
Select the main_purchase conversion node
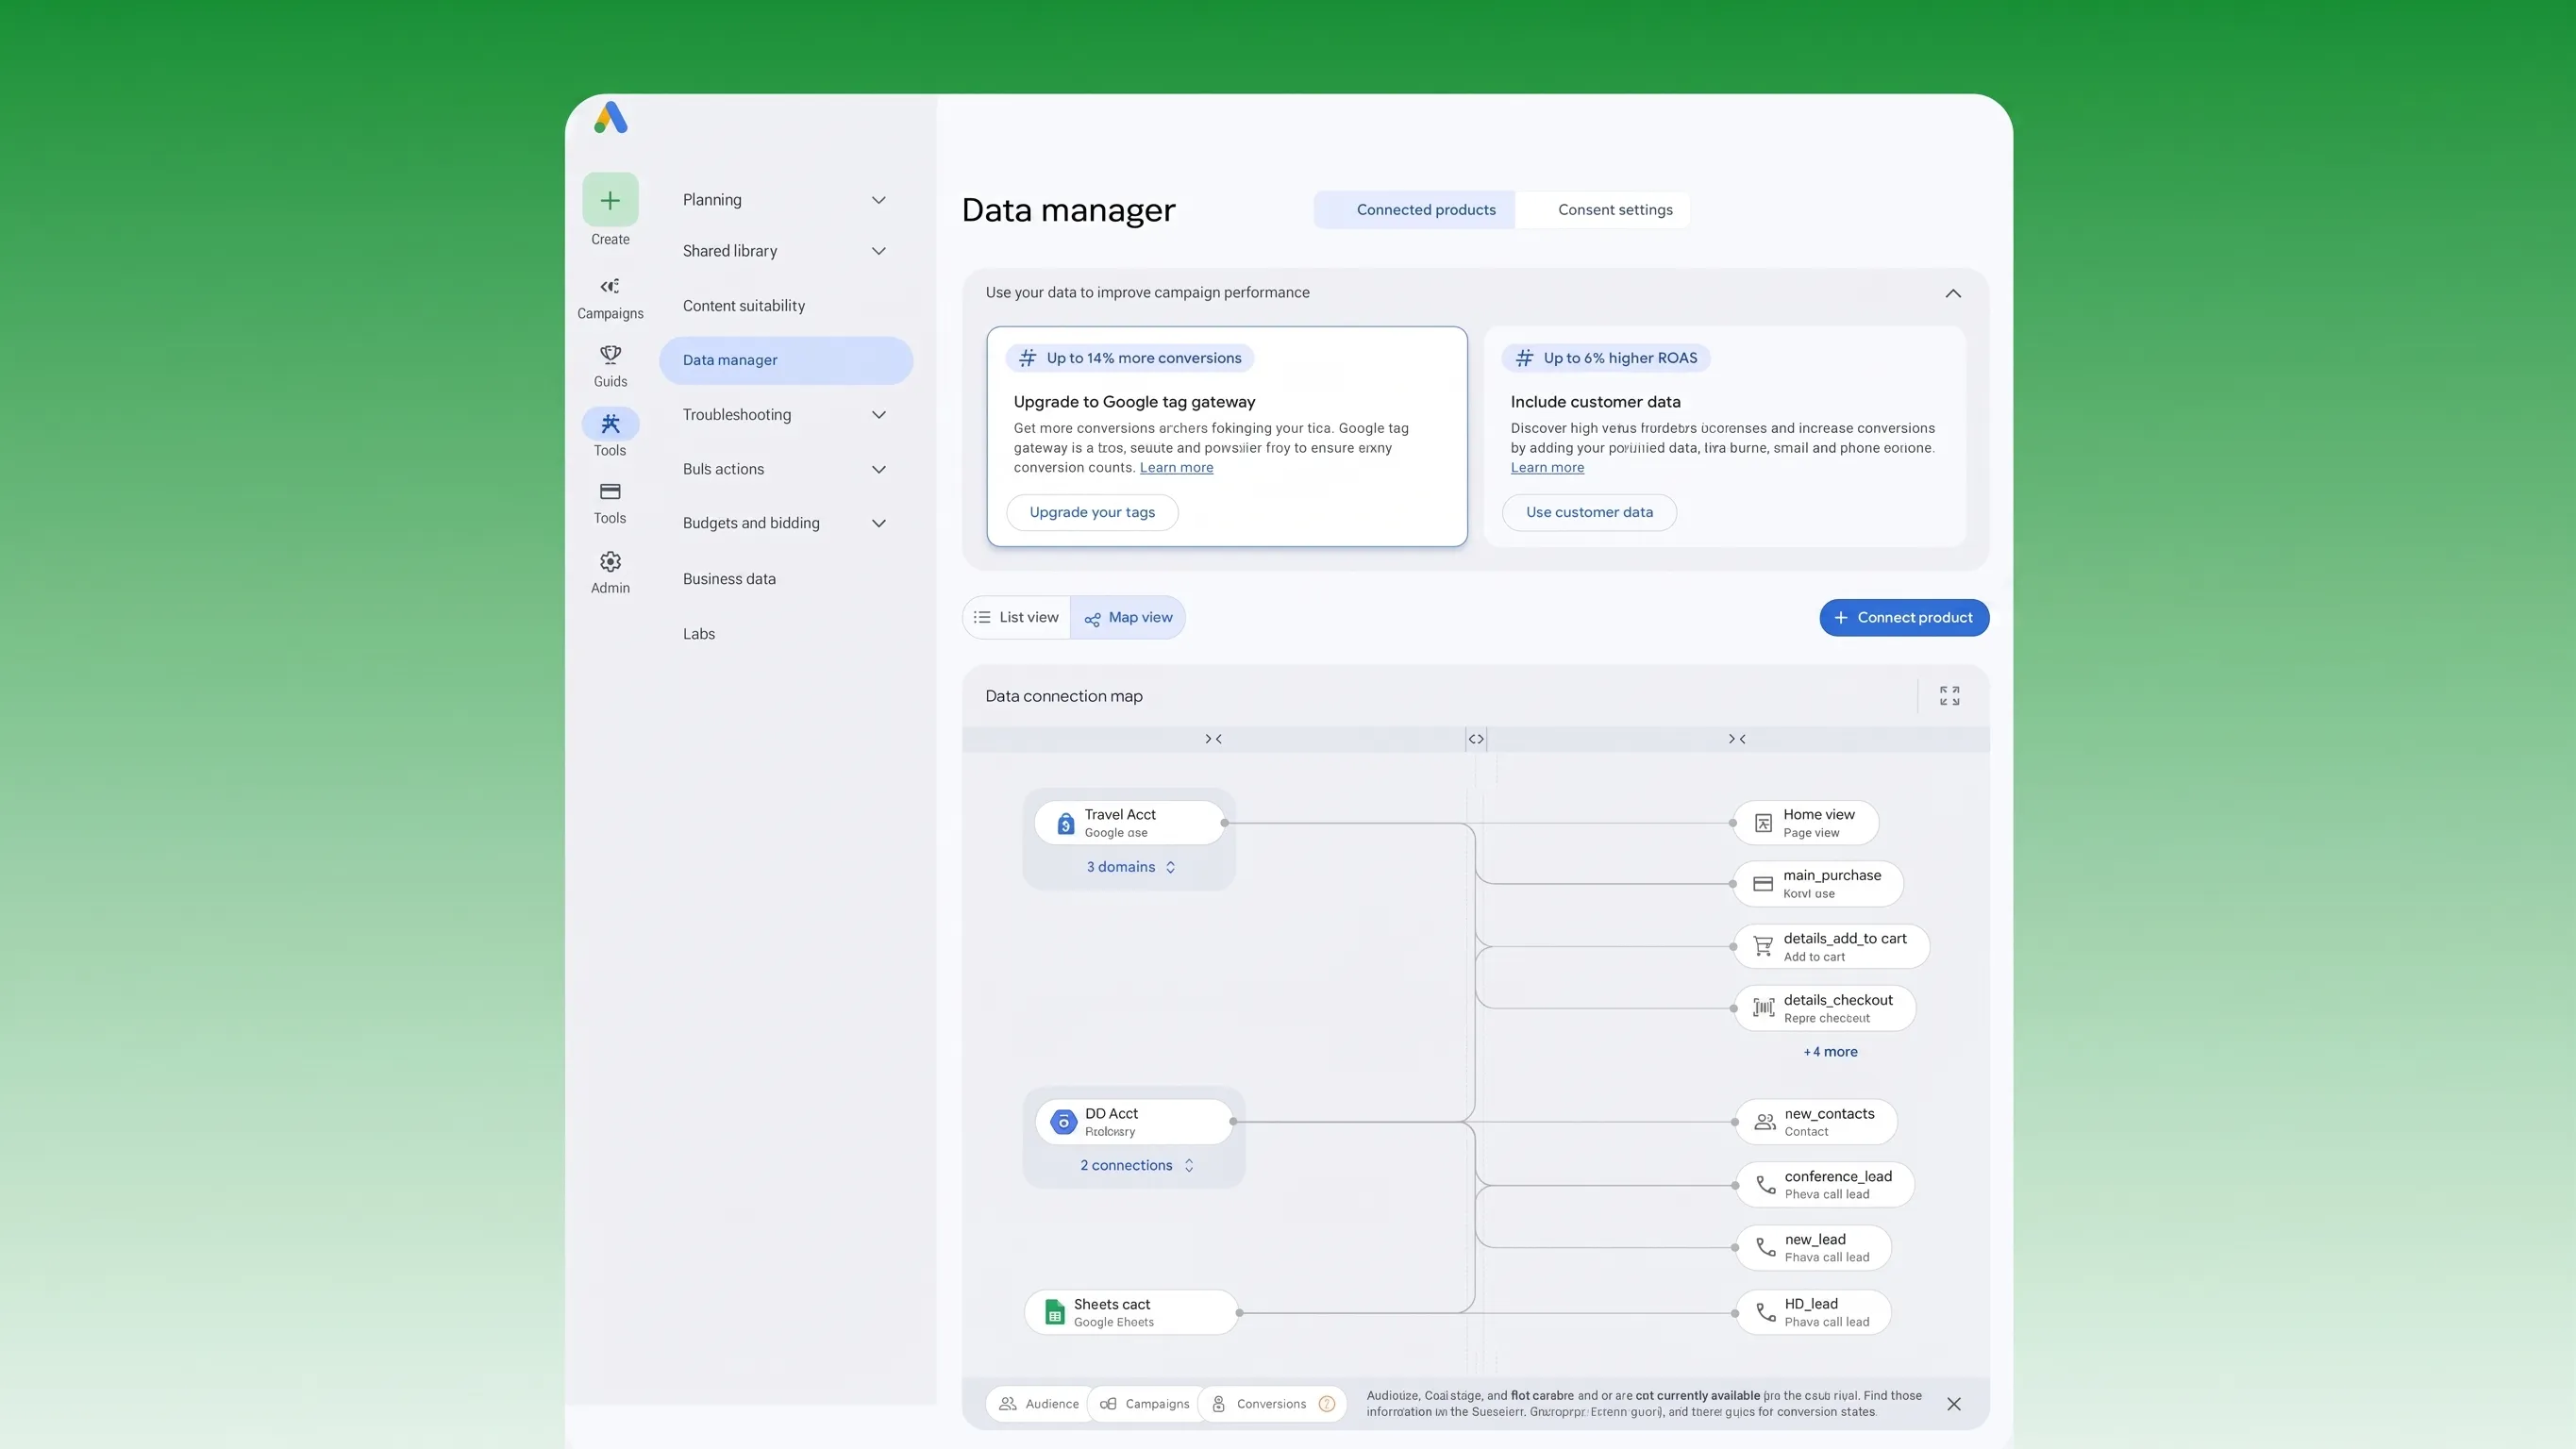click(x=1818, y=884)
